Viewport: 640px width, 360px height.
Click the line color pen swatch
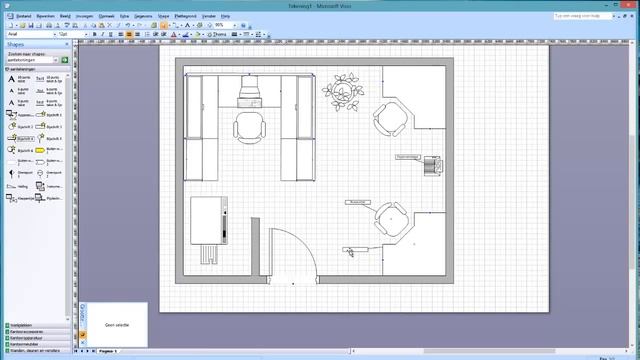(x=186, y=34)
